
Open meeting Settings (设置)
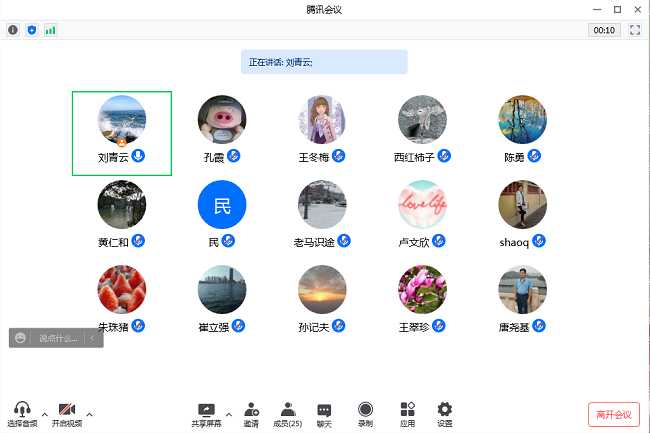click(445, 414)
